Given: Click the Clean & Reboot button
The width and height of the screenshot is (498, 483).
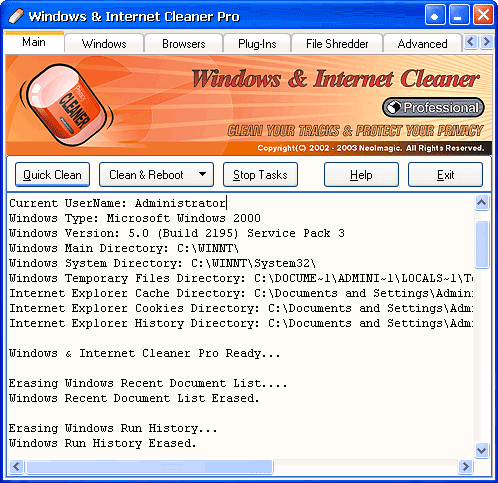Looking at the screenshot, I should coord(147,175).
